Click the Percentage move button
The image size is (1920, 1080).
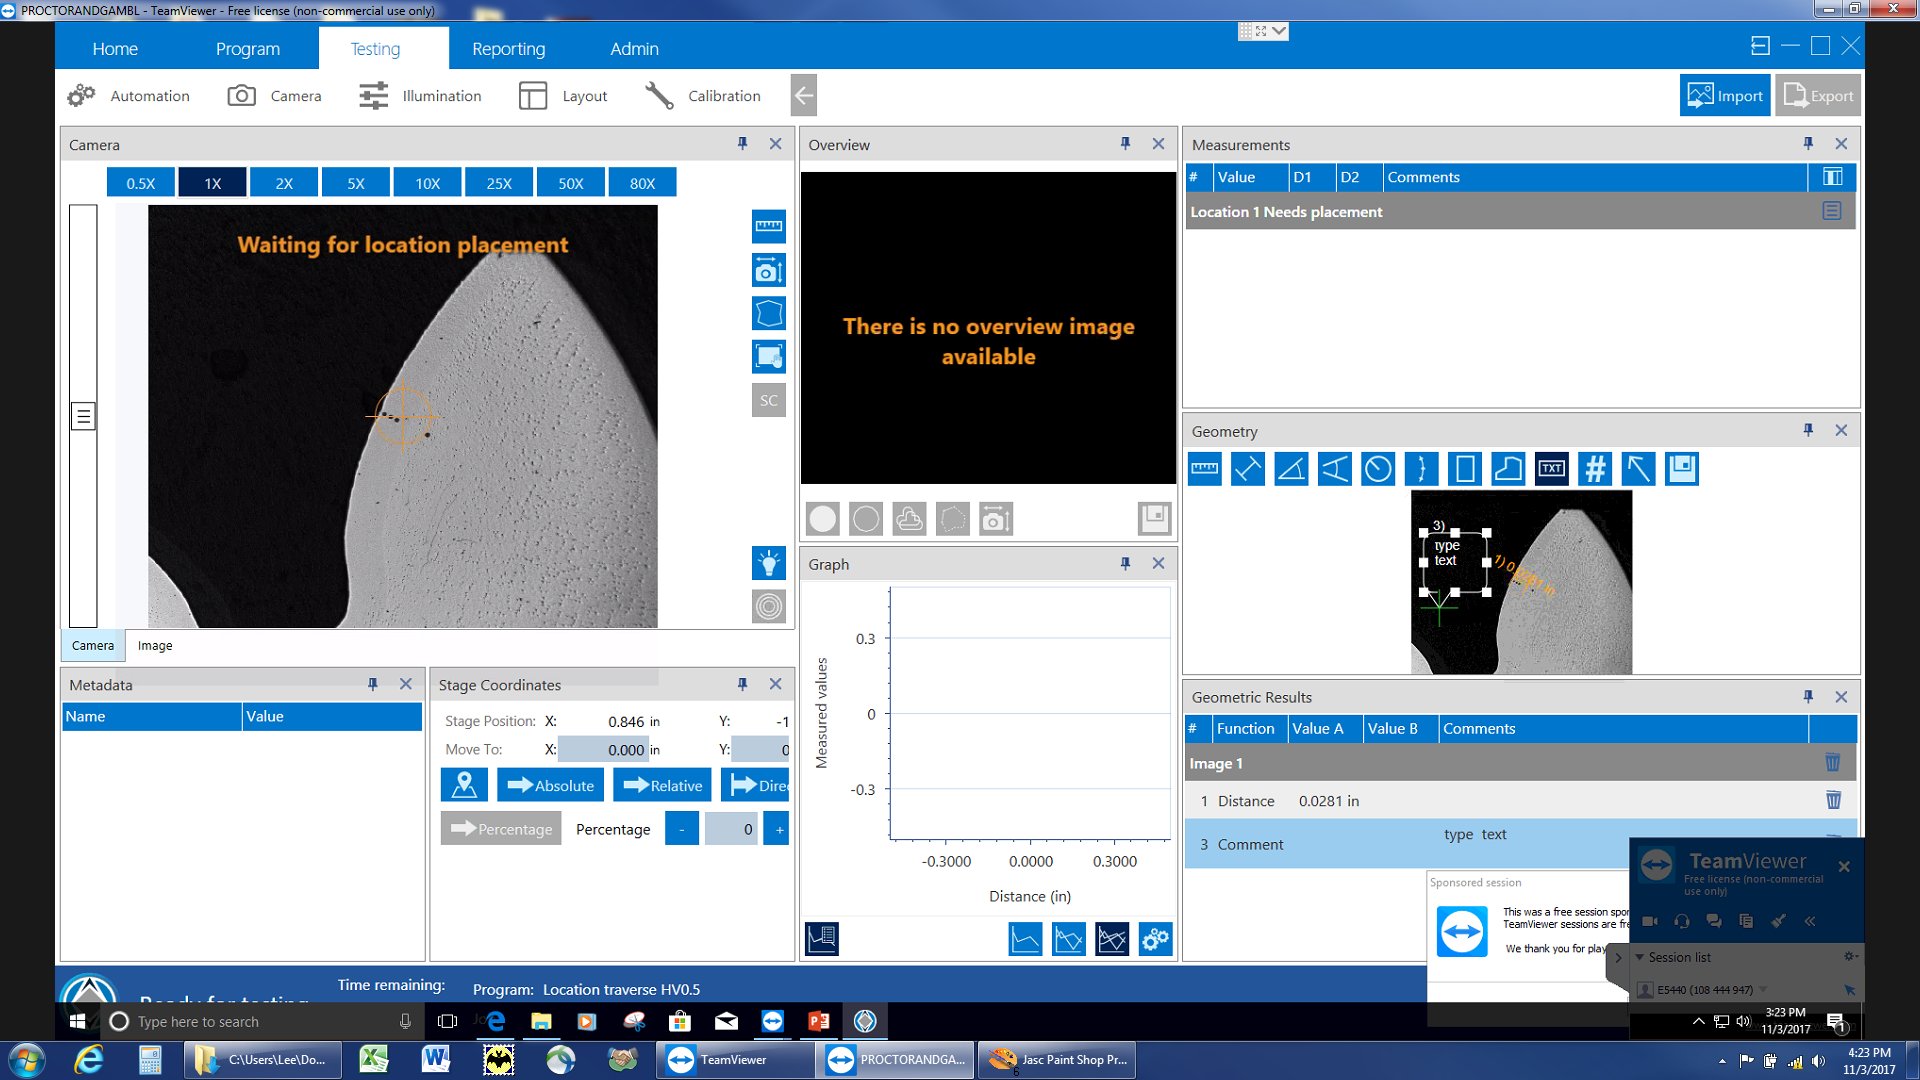point(501,828)
